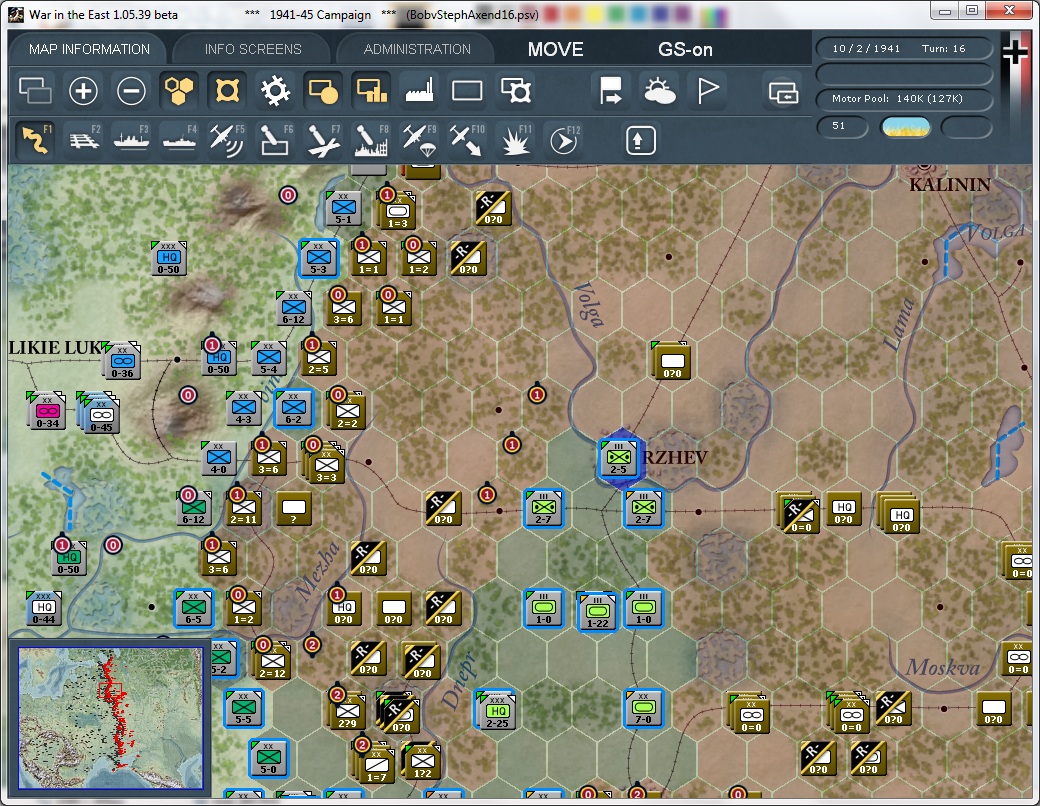Image resolution: width=1040 pixels, height=806 pixels.
Task: Select the blue 4-0 infantry unit
Action: pyautogui.click(x=218, y=458)
